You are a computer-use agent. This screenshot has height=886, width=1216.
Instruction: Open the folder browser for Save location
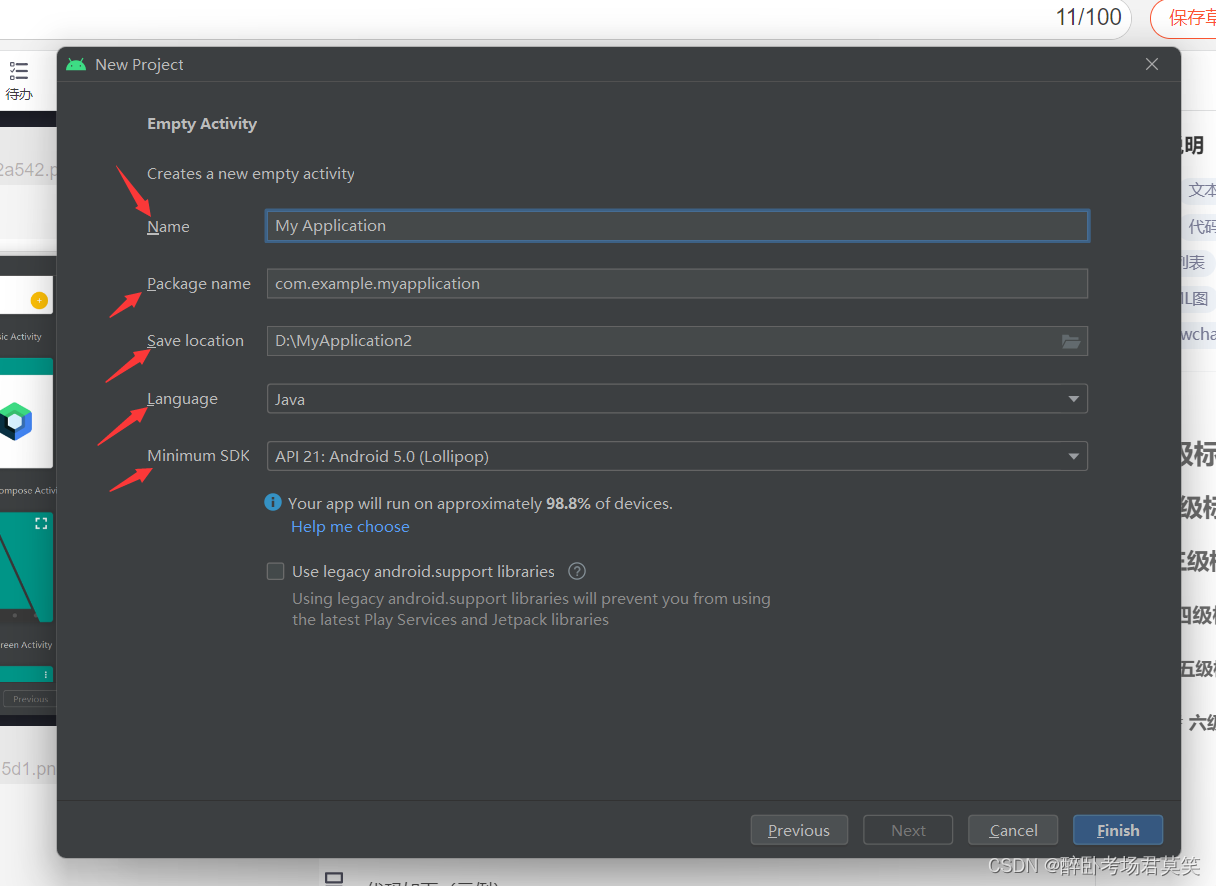(x=1071, y=341)
